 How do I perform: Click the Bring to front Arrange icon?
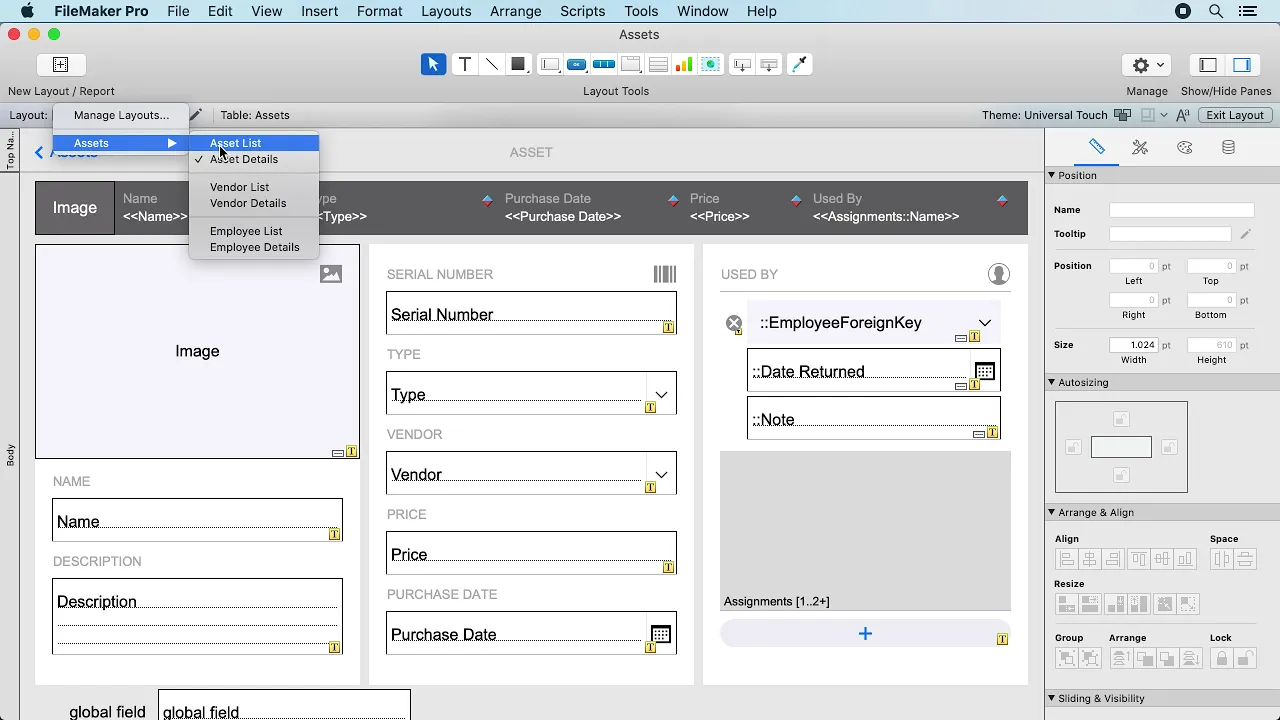pos(1120,658)
